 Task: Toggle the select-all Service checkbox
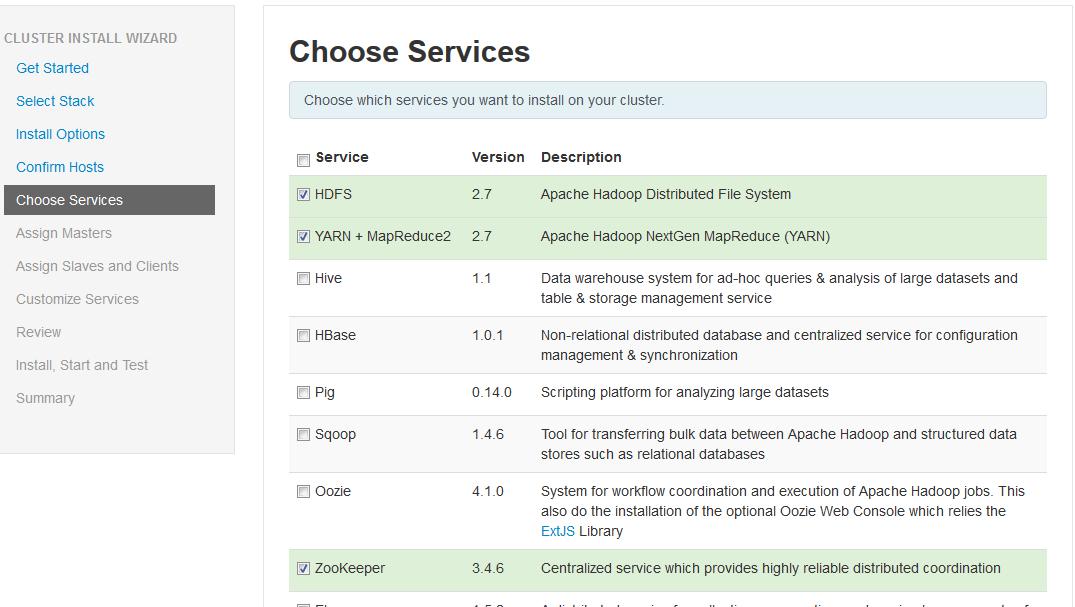303,160
